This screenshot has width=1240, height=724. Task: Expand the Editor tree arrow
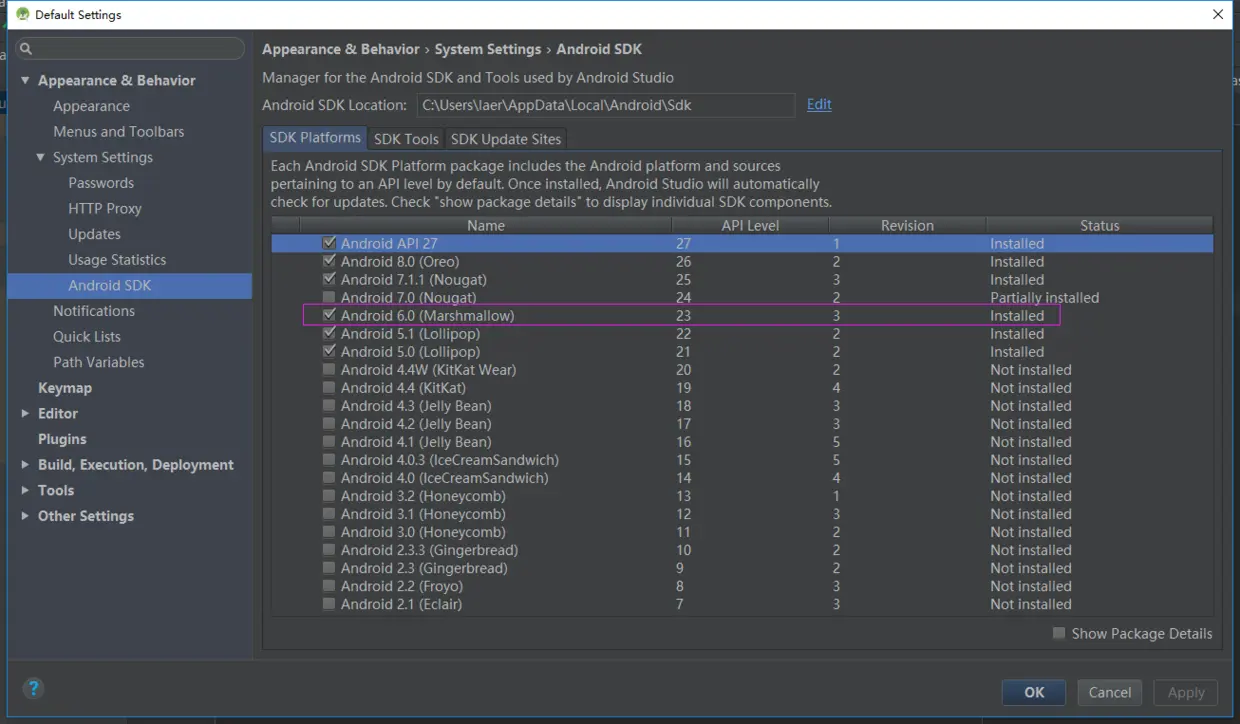tap(25, 413)
